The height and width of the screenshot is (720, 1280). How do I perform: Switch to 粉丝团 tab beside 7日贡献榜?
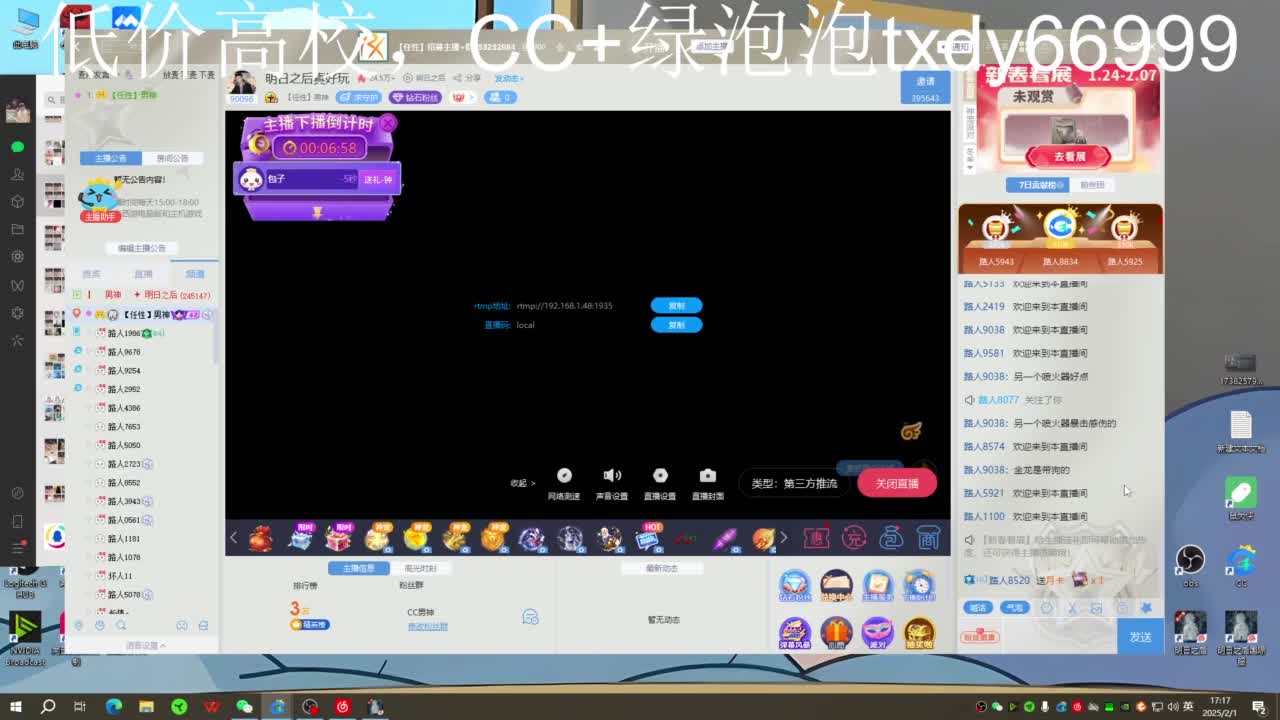[x=1093, y=185]
